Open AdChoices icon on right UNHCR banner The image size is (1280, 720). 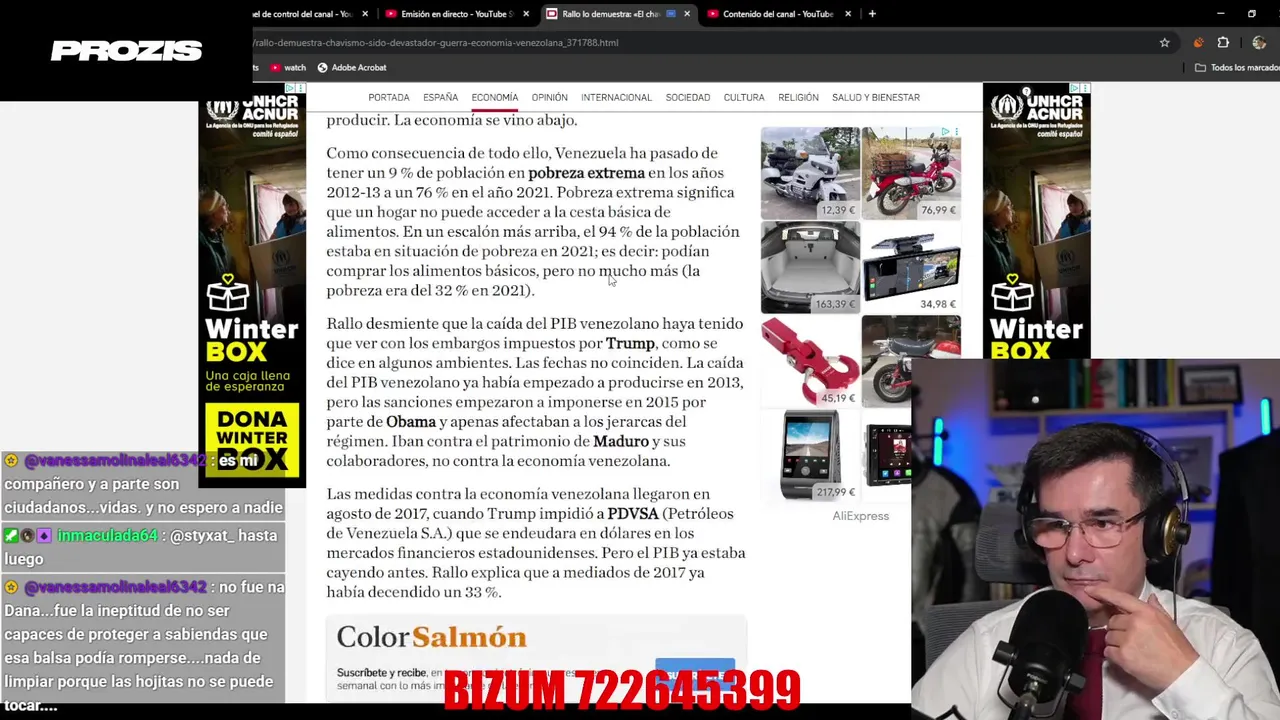pyautogui.click(x=1073, y=88)
